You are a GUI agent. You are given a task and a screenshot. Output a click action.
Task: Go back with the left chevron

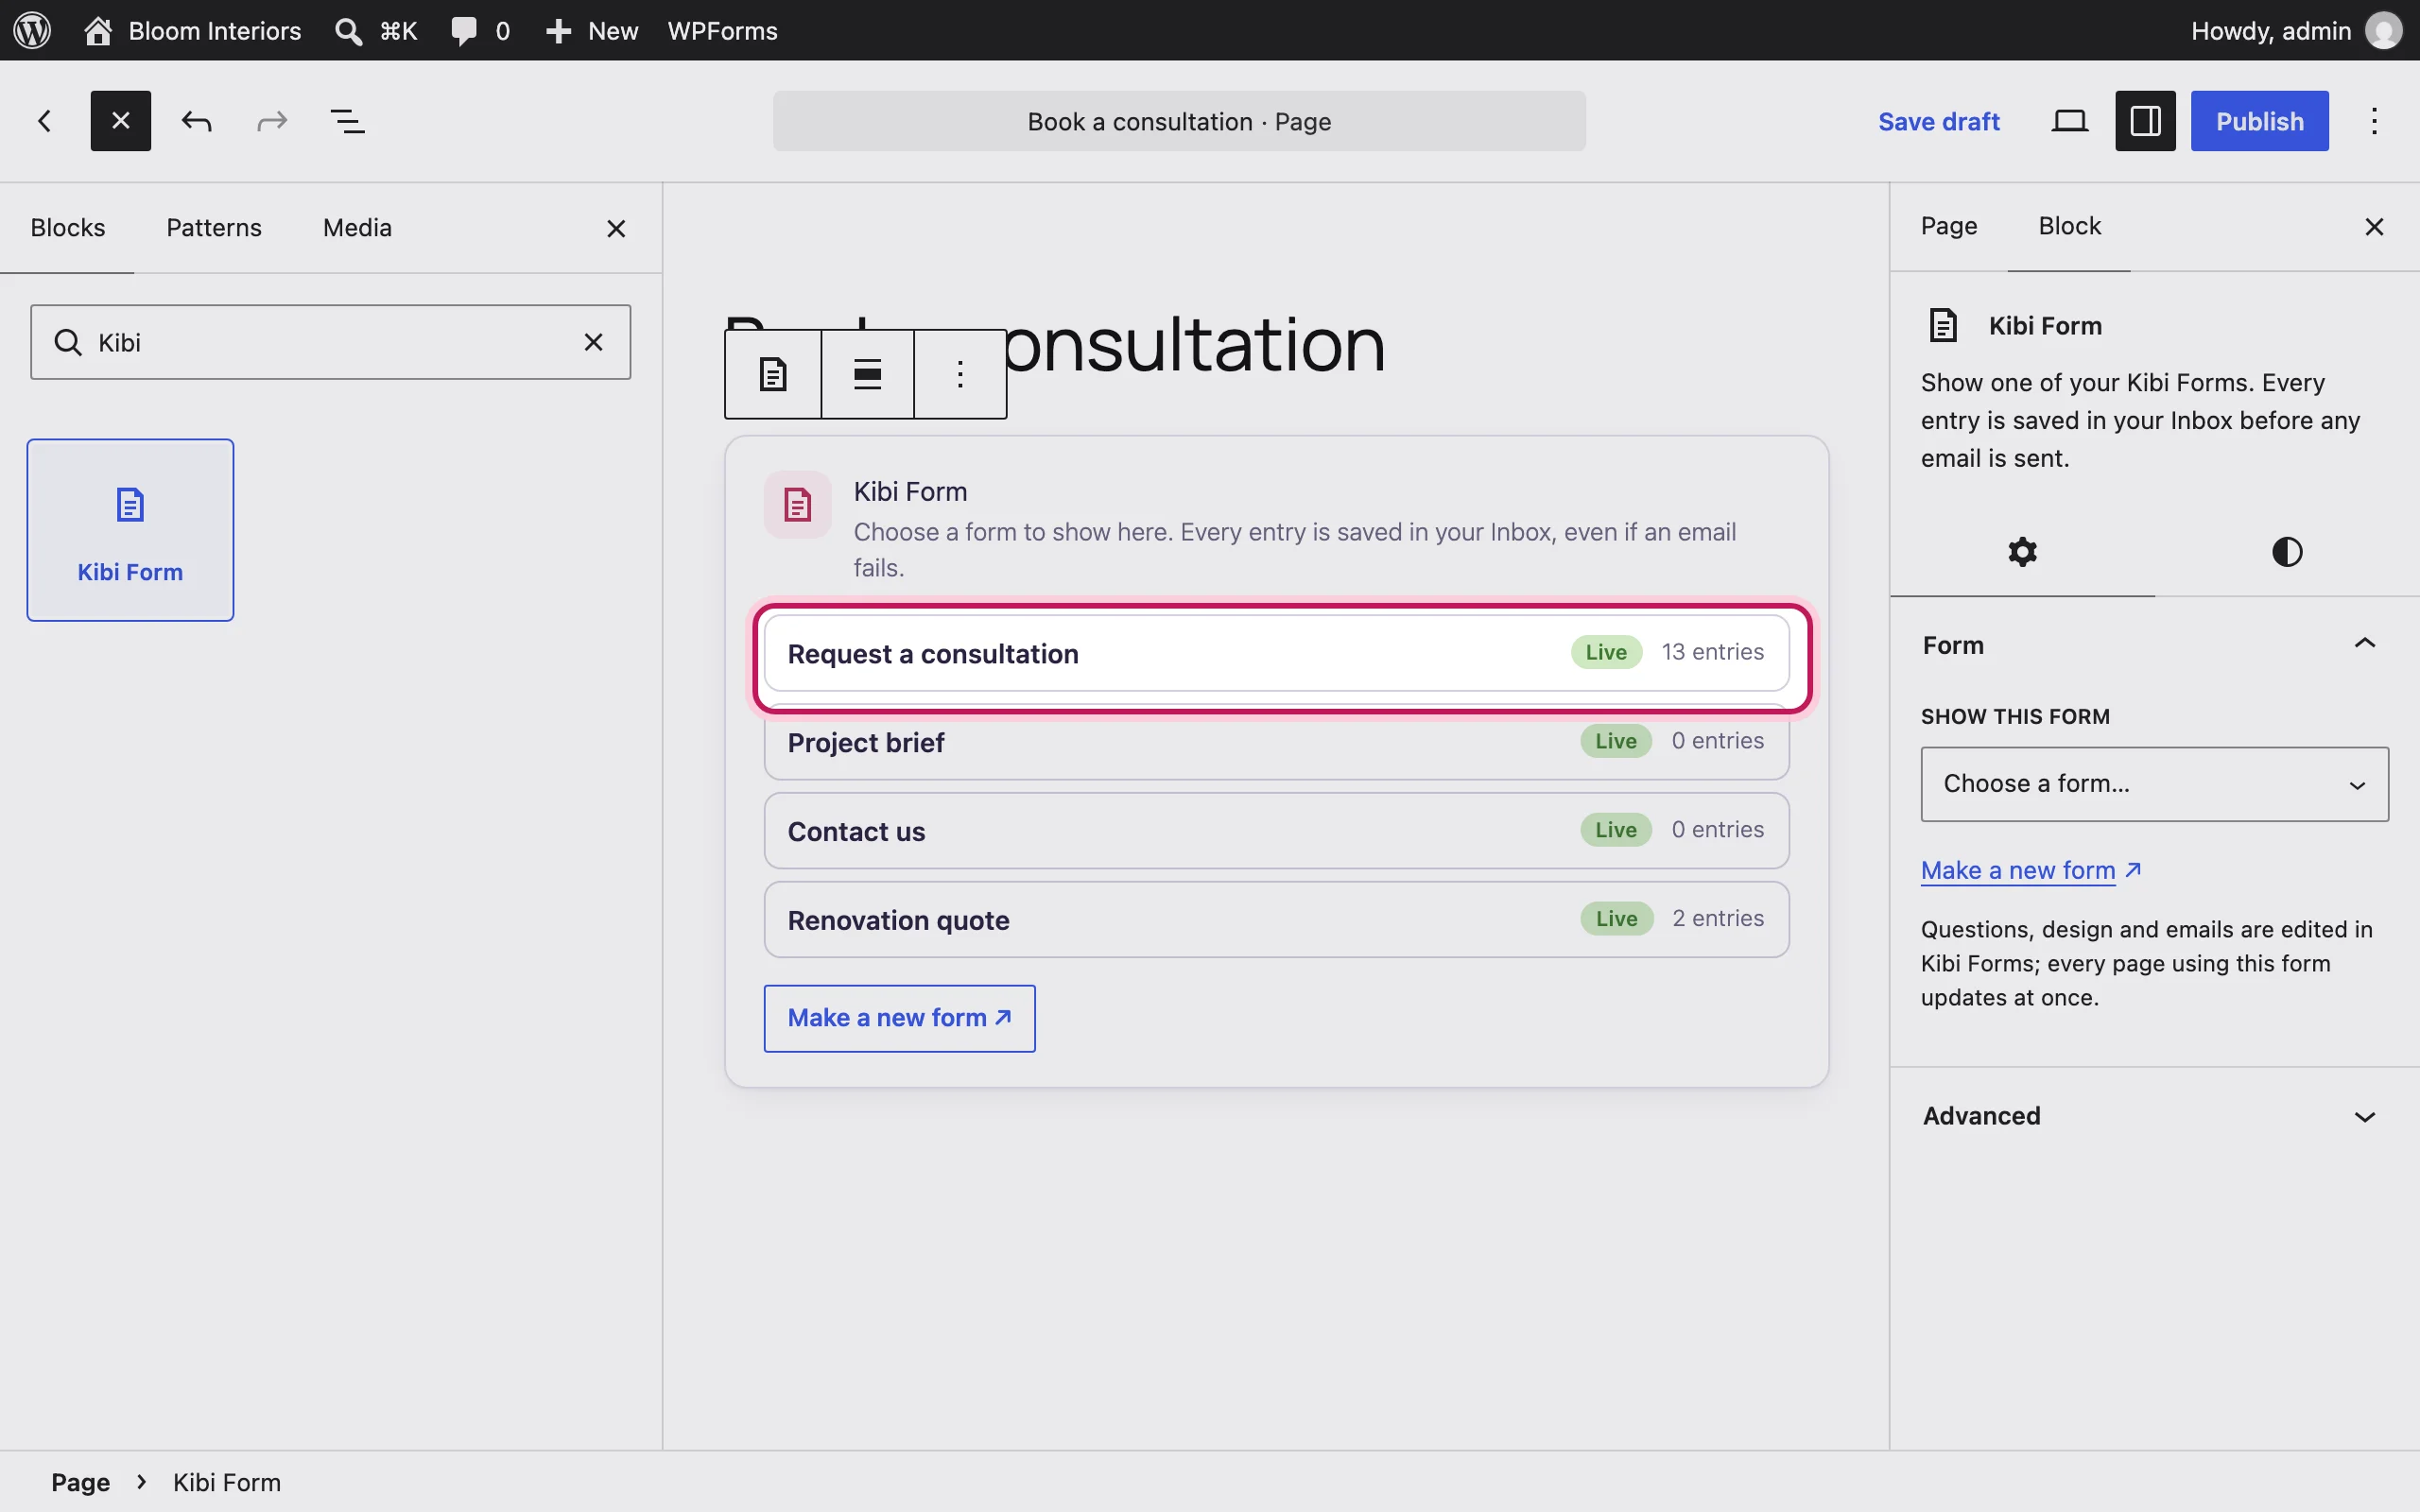[x=44, y=121]
